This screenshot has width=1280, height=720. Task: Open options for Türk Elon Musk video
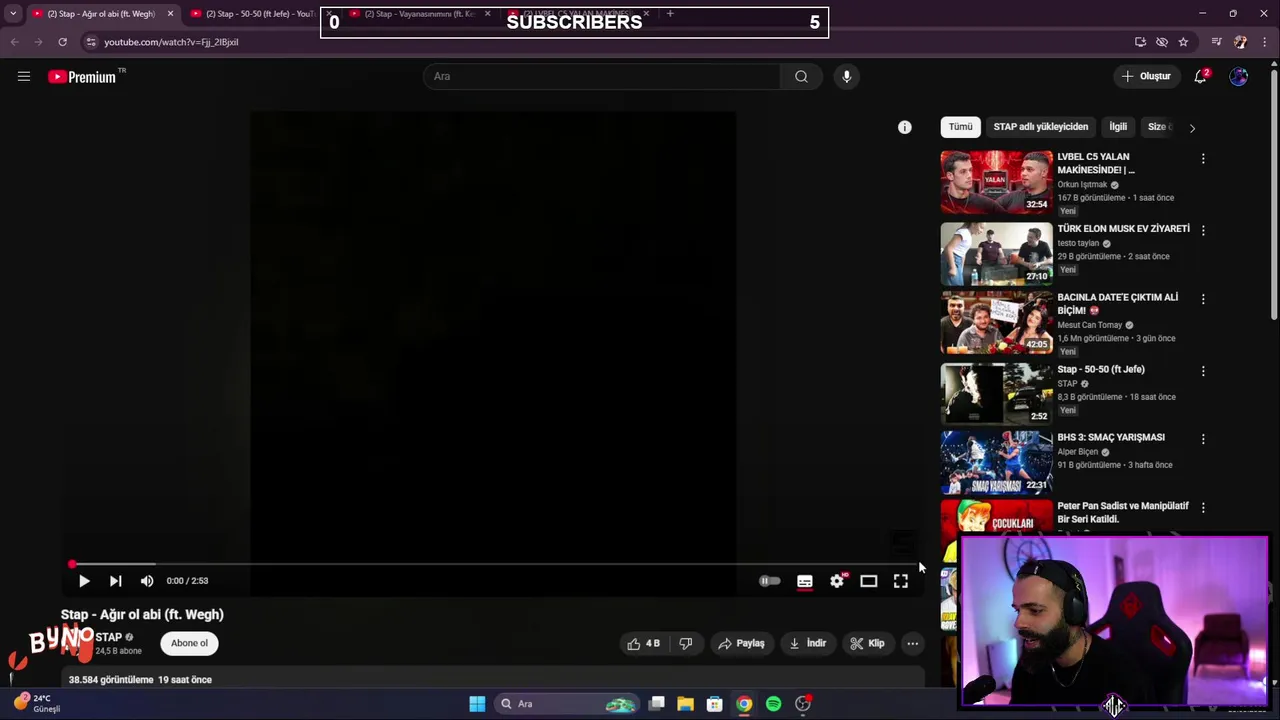pyautogui.click(x=1203, y=230)
